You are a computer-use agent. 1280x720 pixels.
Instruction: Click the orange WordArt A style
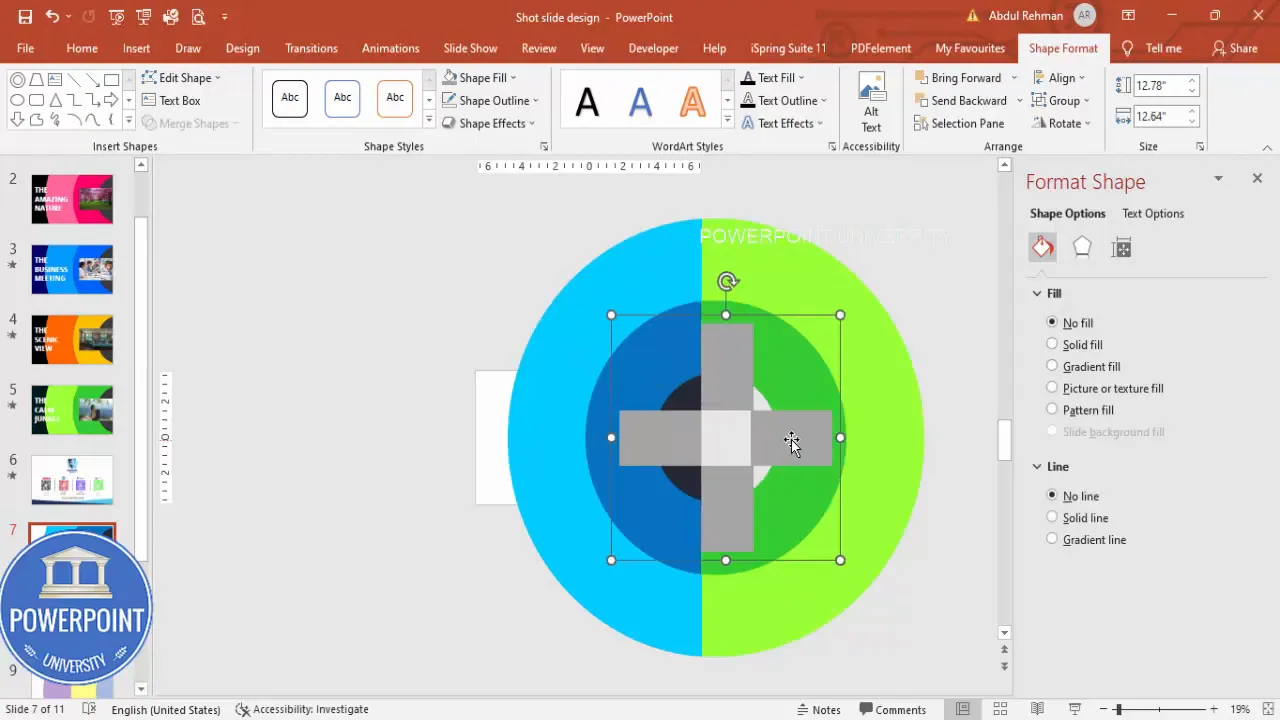pyautogui.click(x=692, y=101)
